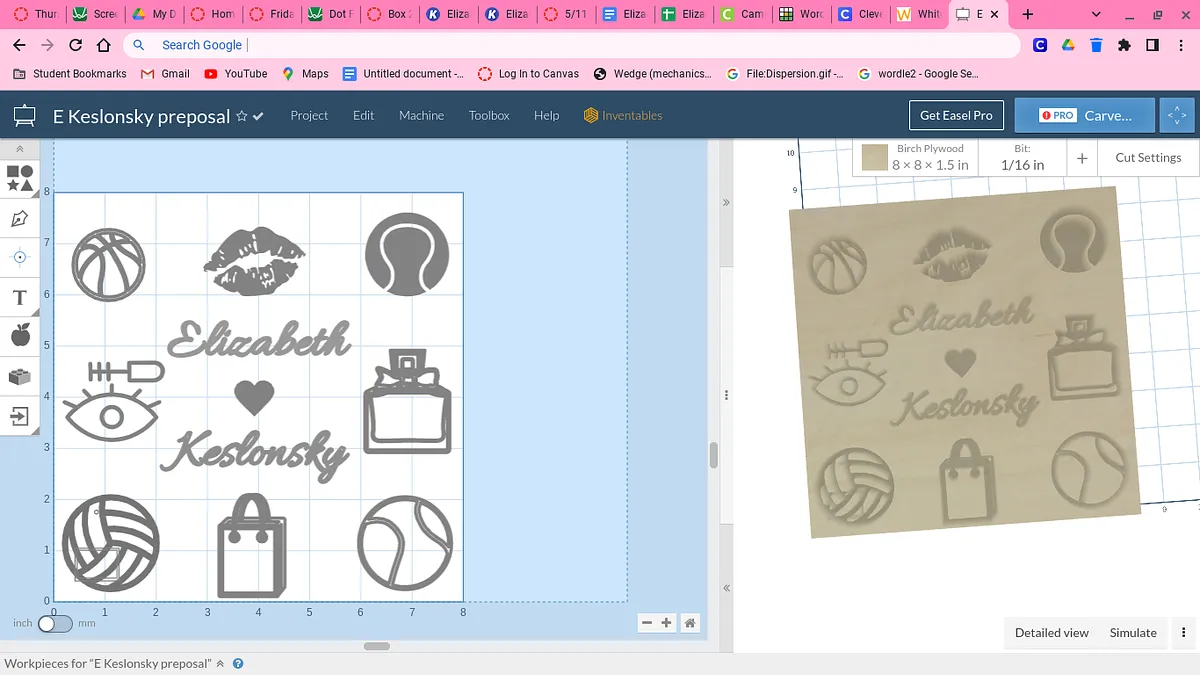Image resolution: width=1200 pixels, height=675 pixels.
Task: Click the drill point target tool
Action: click(20, 257)
